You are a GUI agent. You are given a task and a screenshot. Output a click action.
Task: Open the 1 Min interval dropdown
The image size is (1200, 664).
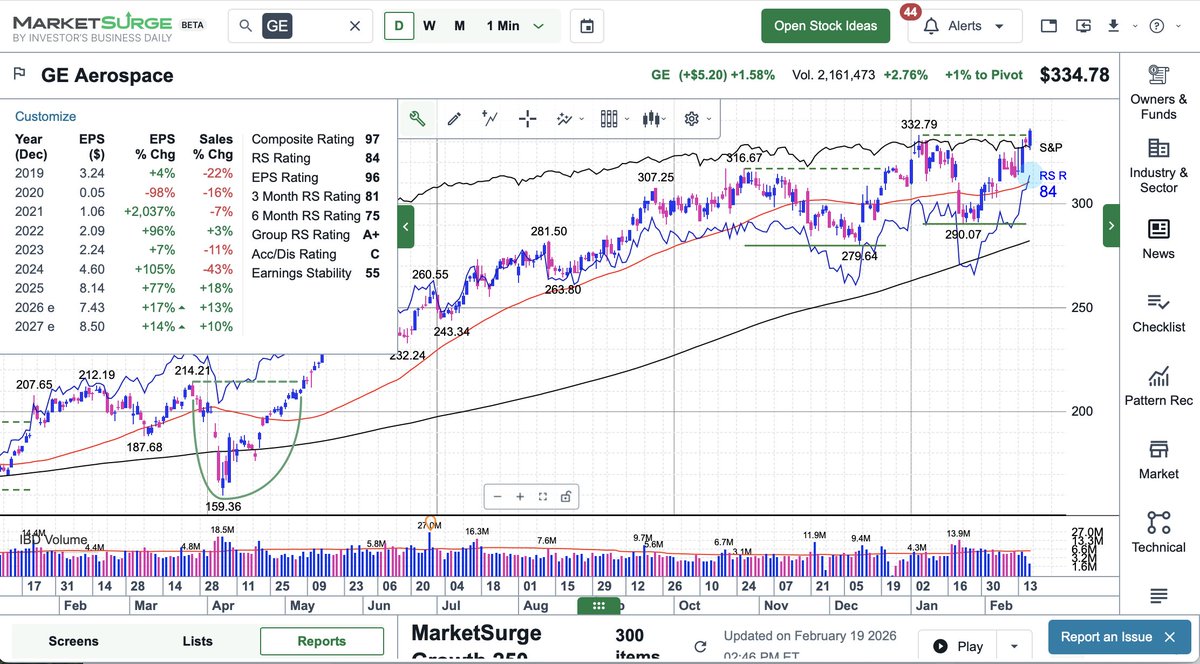516,26
